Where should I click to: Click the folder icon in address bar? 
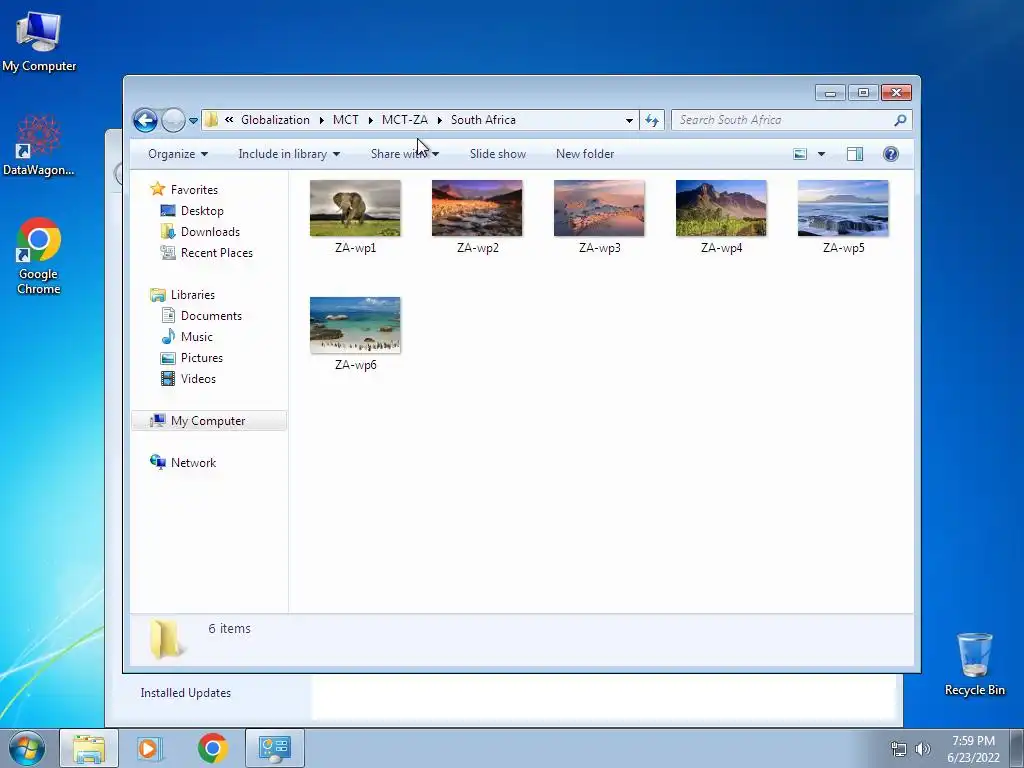point(211,120)
